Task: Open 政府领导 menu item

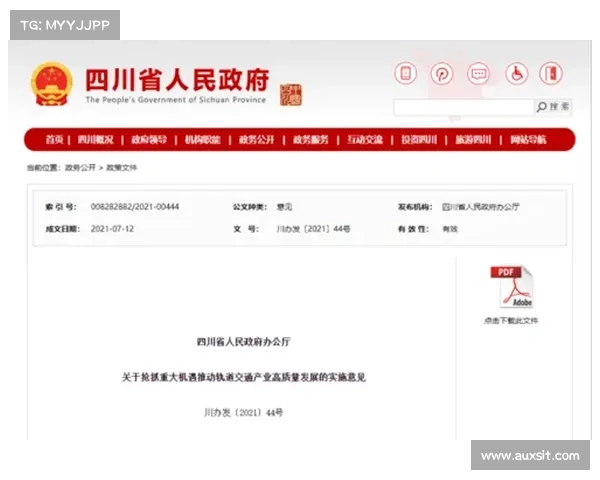Action: 149,139
